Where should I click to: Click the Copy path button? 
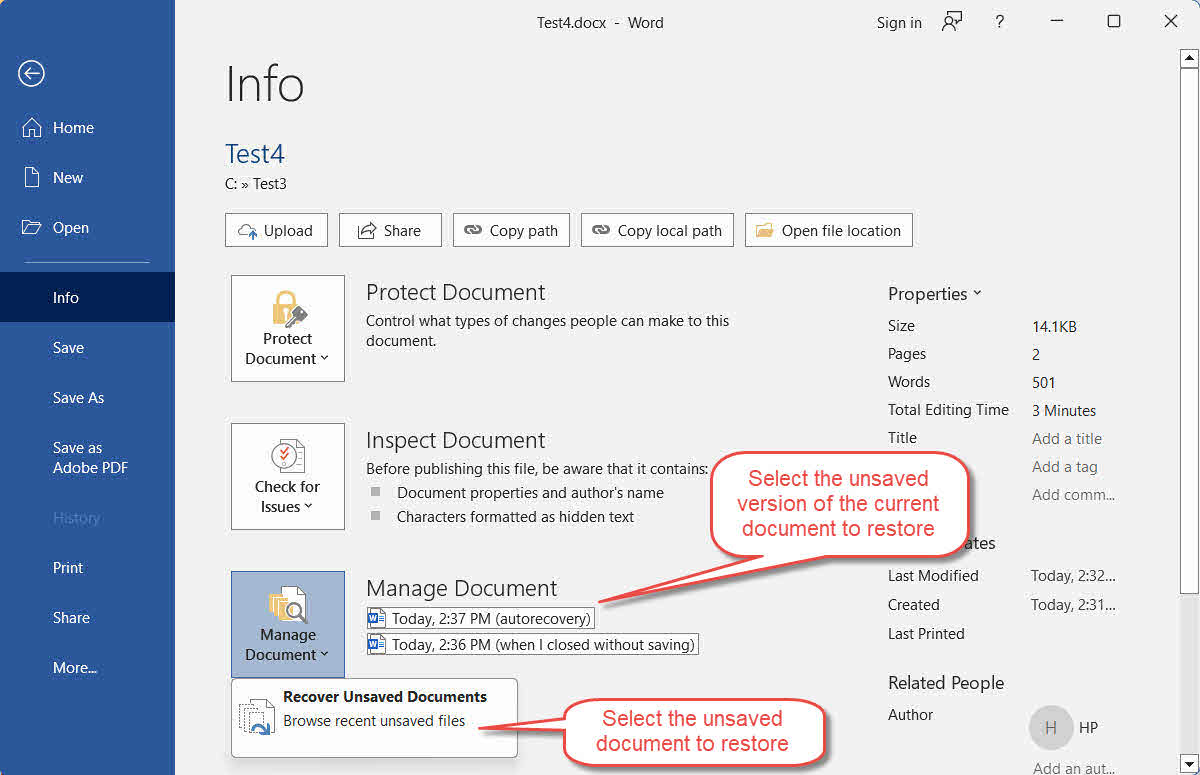tap(512, 230)
